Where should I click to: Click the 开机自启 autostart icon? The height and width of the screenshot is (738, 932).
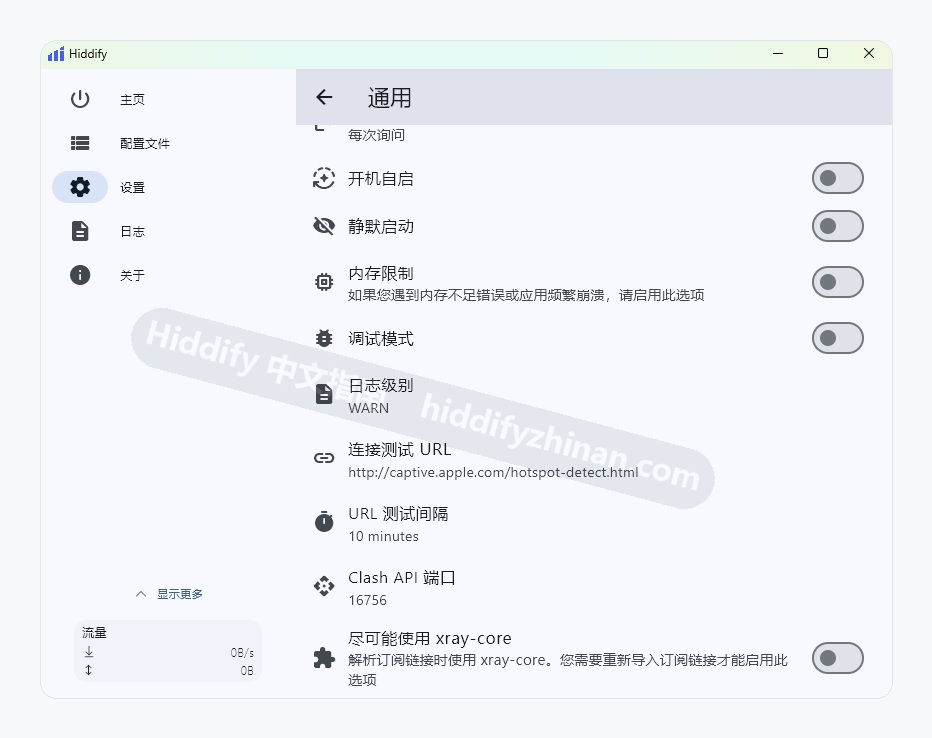pos(324,178)
